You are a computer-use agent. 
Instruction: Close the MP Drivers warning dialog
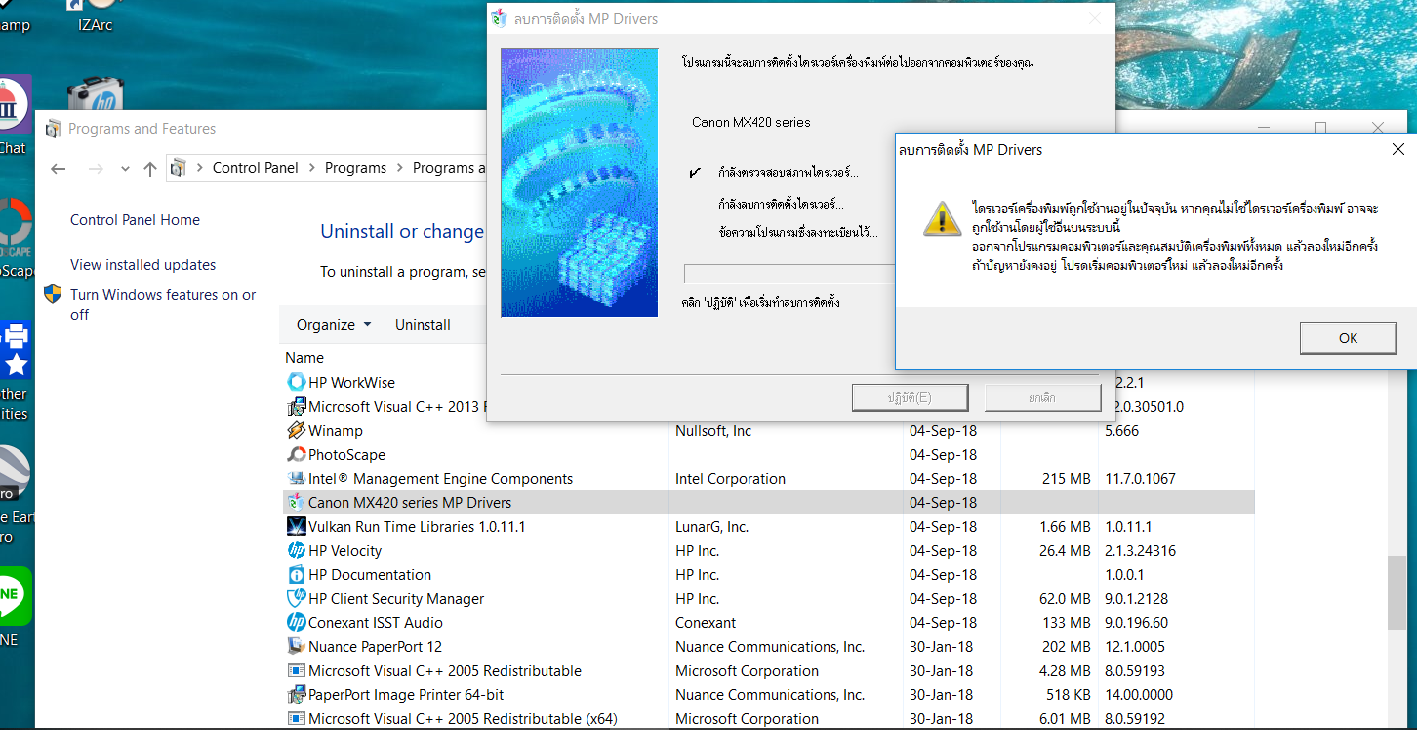[1397, 149]
